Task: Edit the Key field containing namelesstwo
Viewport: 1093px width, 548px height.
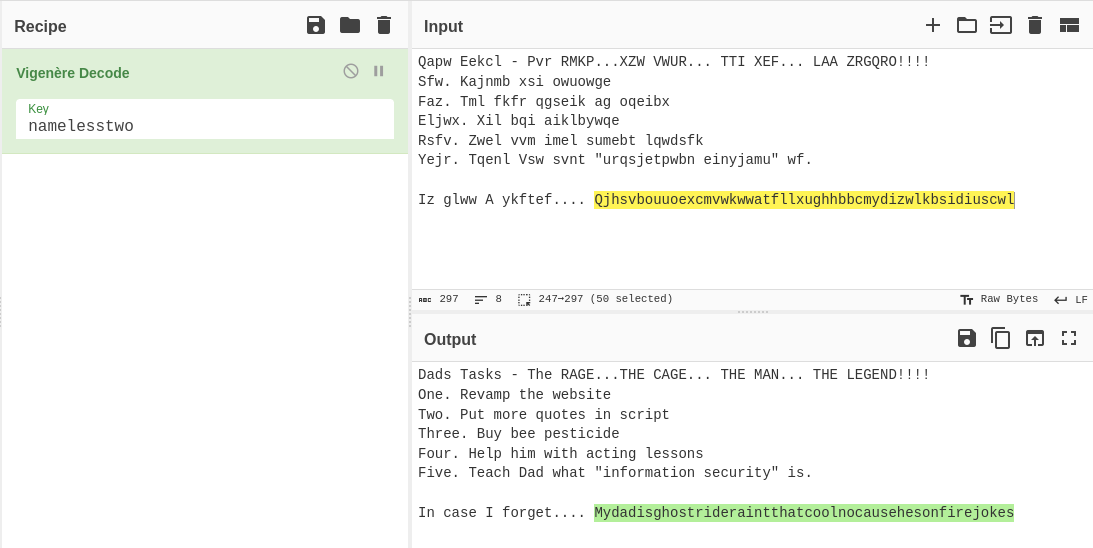Action: pyautogui.click(x=205, y=126)
